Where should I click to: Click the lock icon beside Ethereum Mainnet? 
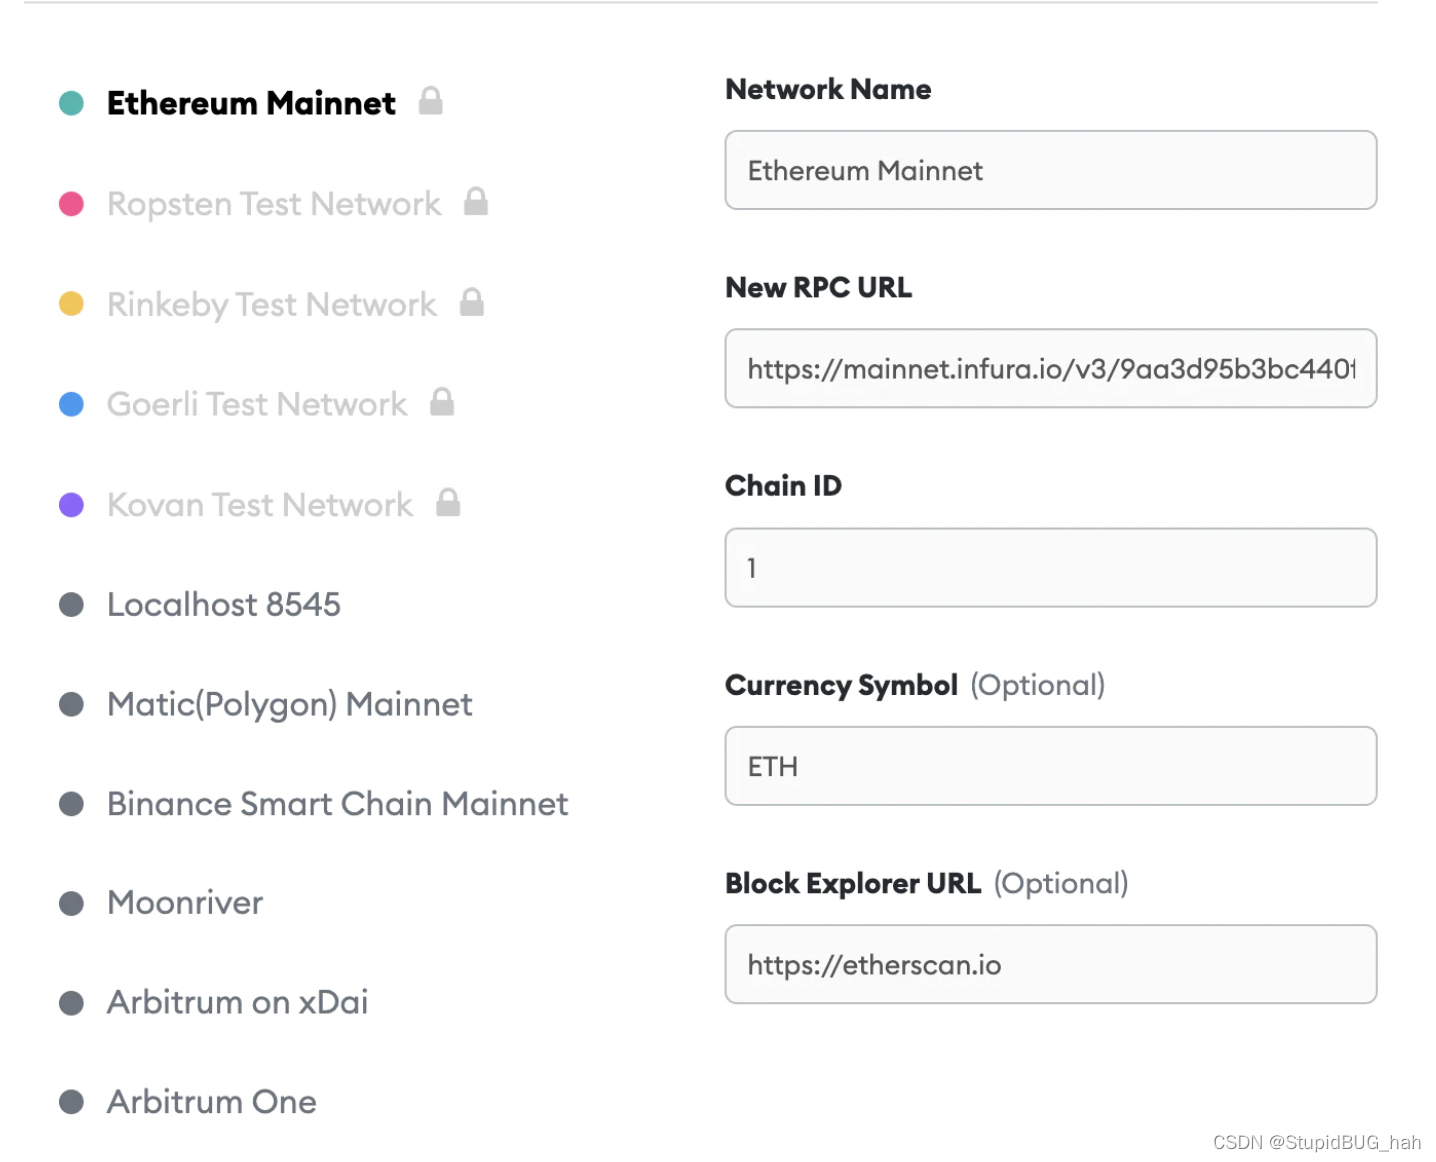[x=430, y=101]
